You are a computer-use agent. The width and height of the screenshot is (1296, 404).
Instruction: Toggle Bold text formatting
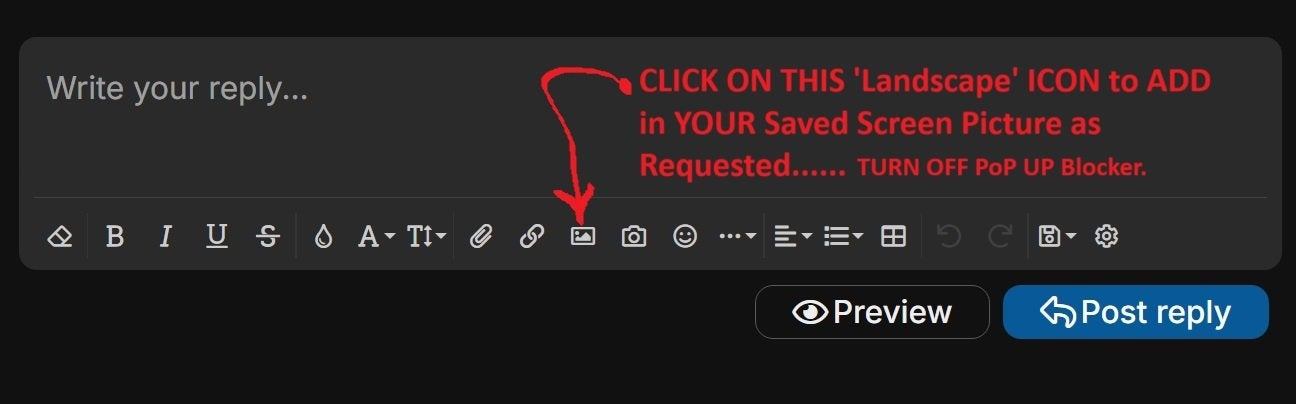pos(115,237)
